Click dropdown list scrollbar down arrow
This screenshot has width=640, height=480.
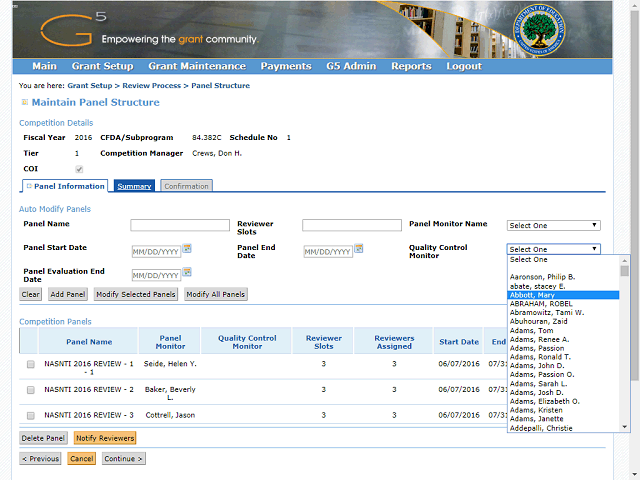click(x=624, y=427)
